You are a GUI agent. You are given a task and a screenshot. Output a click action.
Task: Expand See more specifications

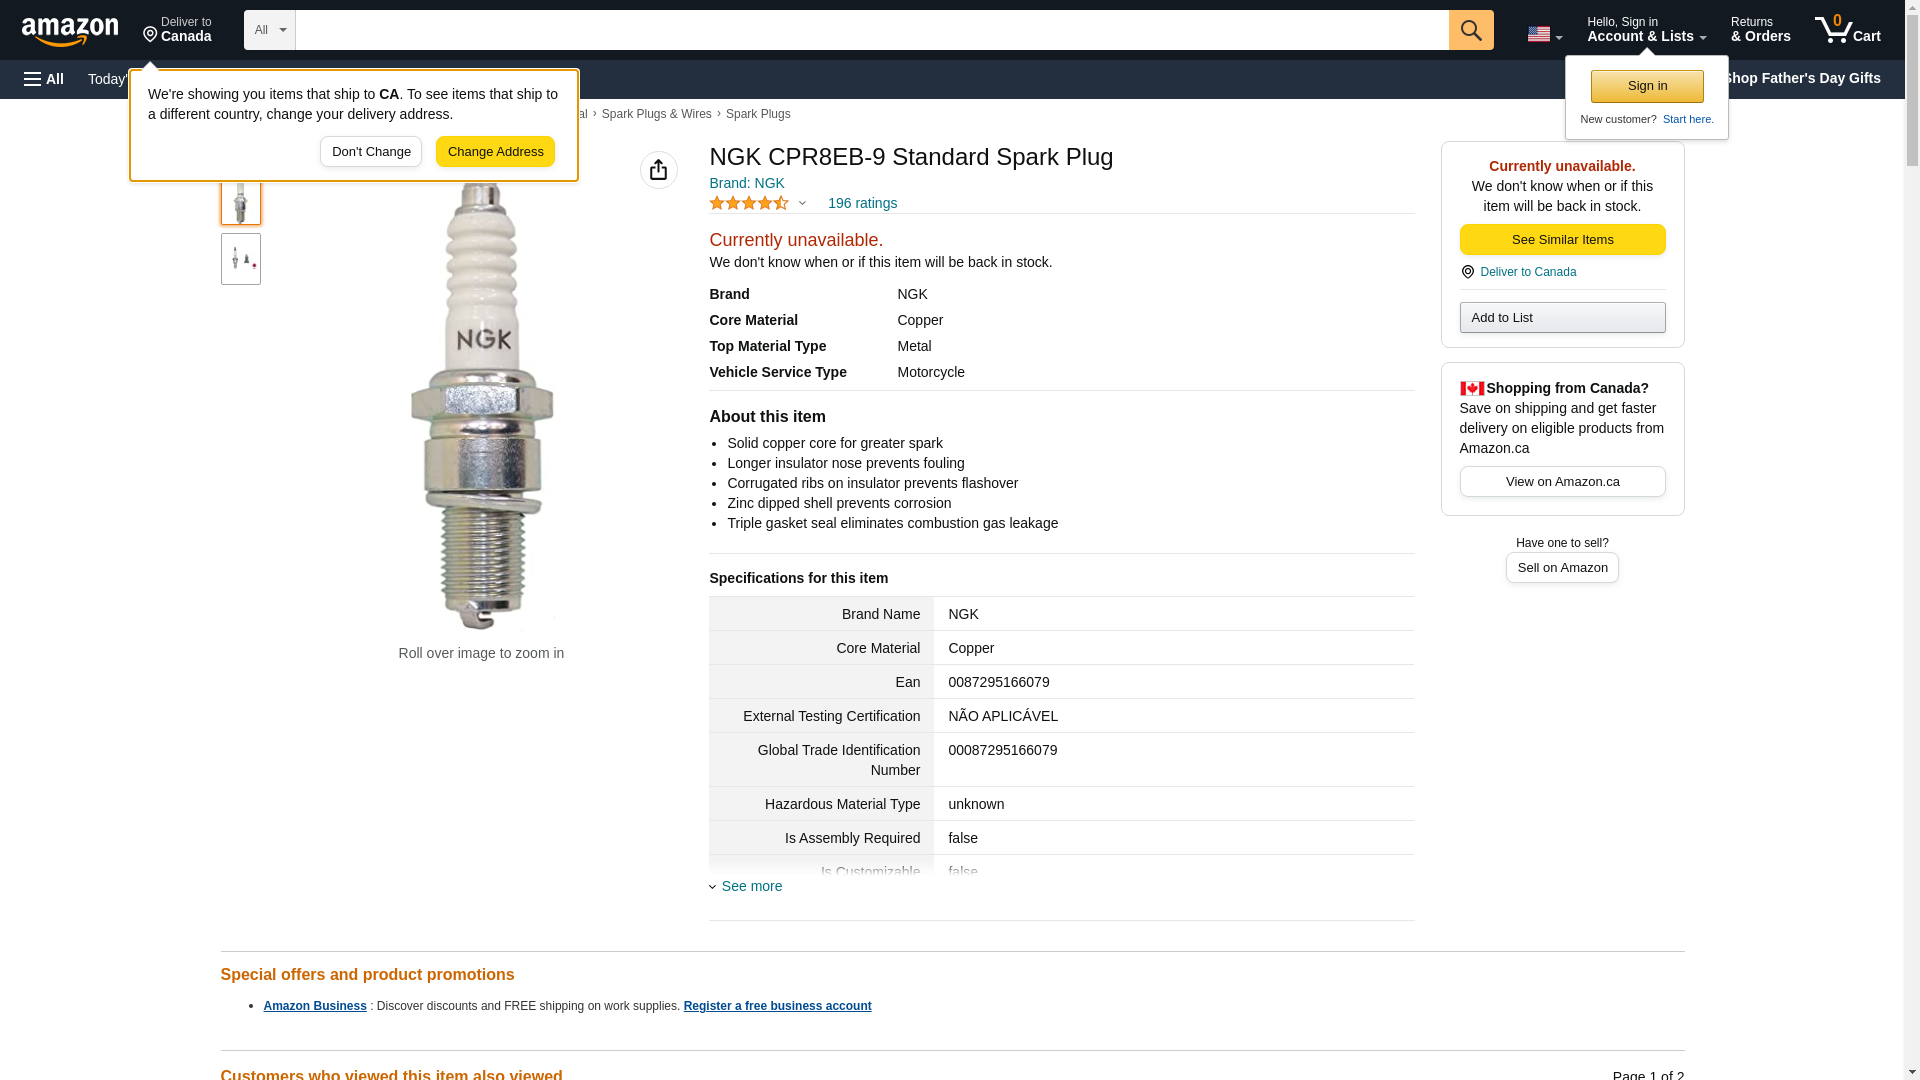pos(751,886)
